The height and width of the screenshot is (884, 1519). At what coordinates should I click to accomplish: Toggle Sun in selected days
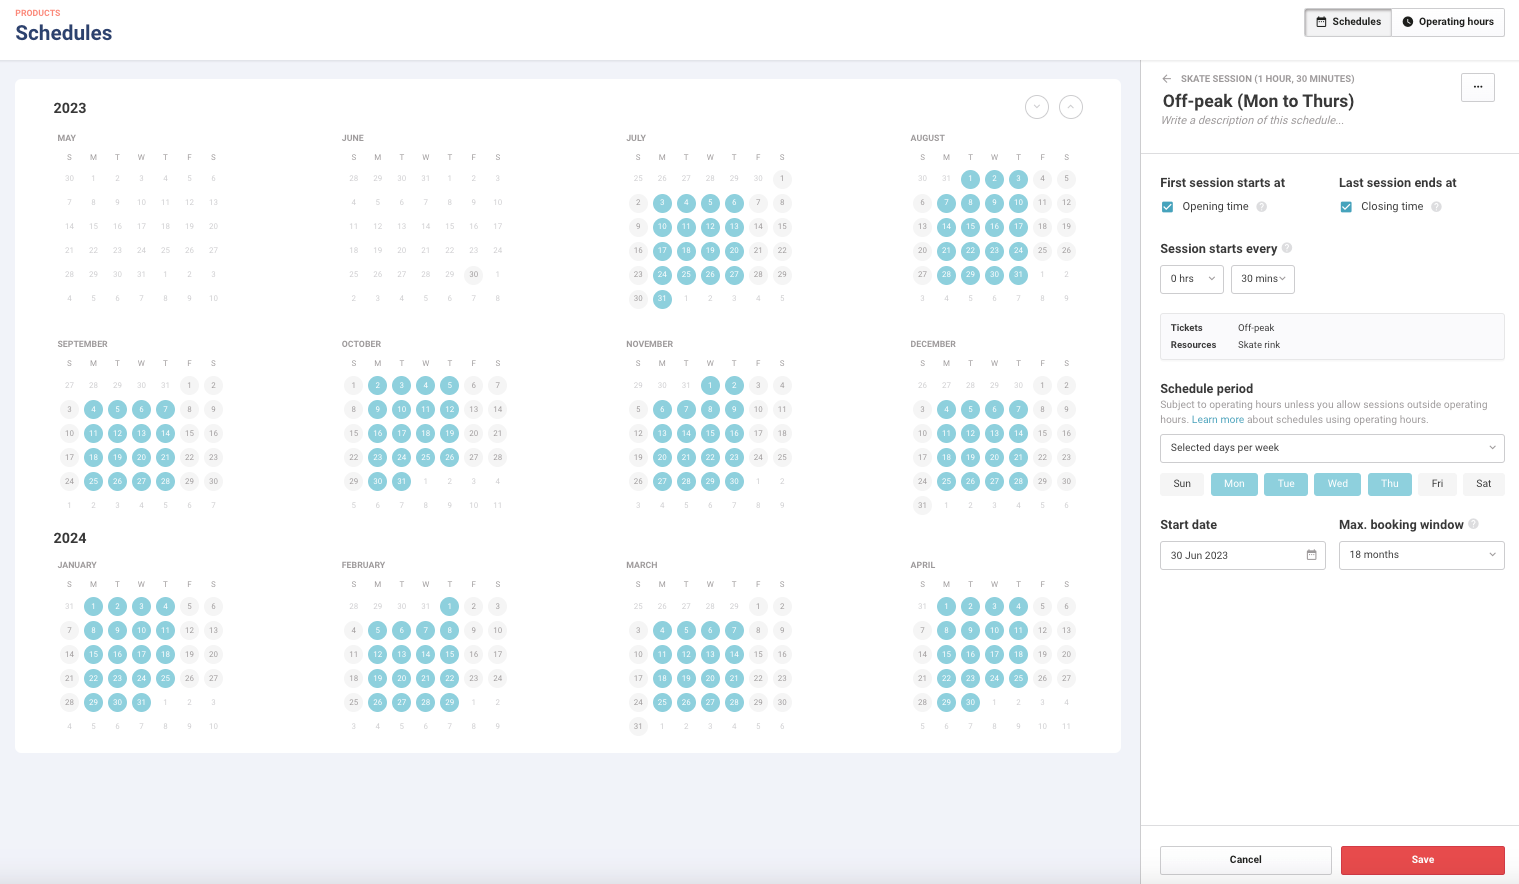coord(1182,484)
